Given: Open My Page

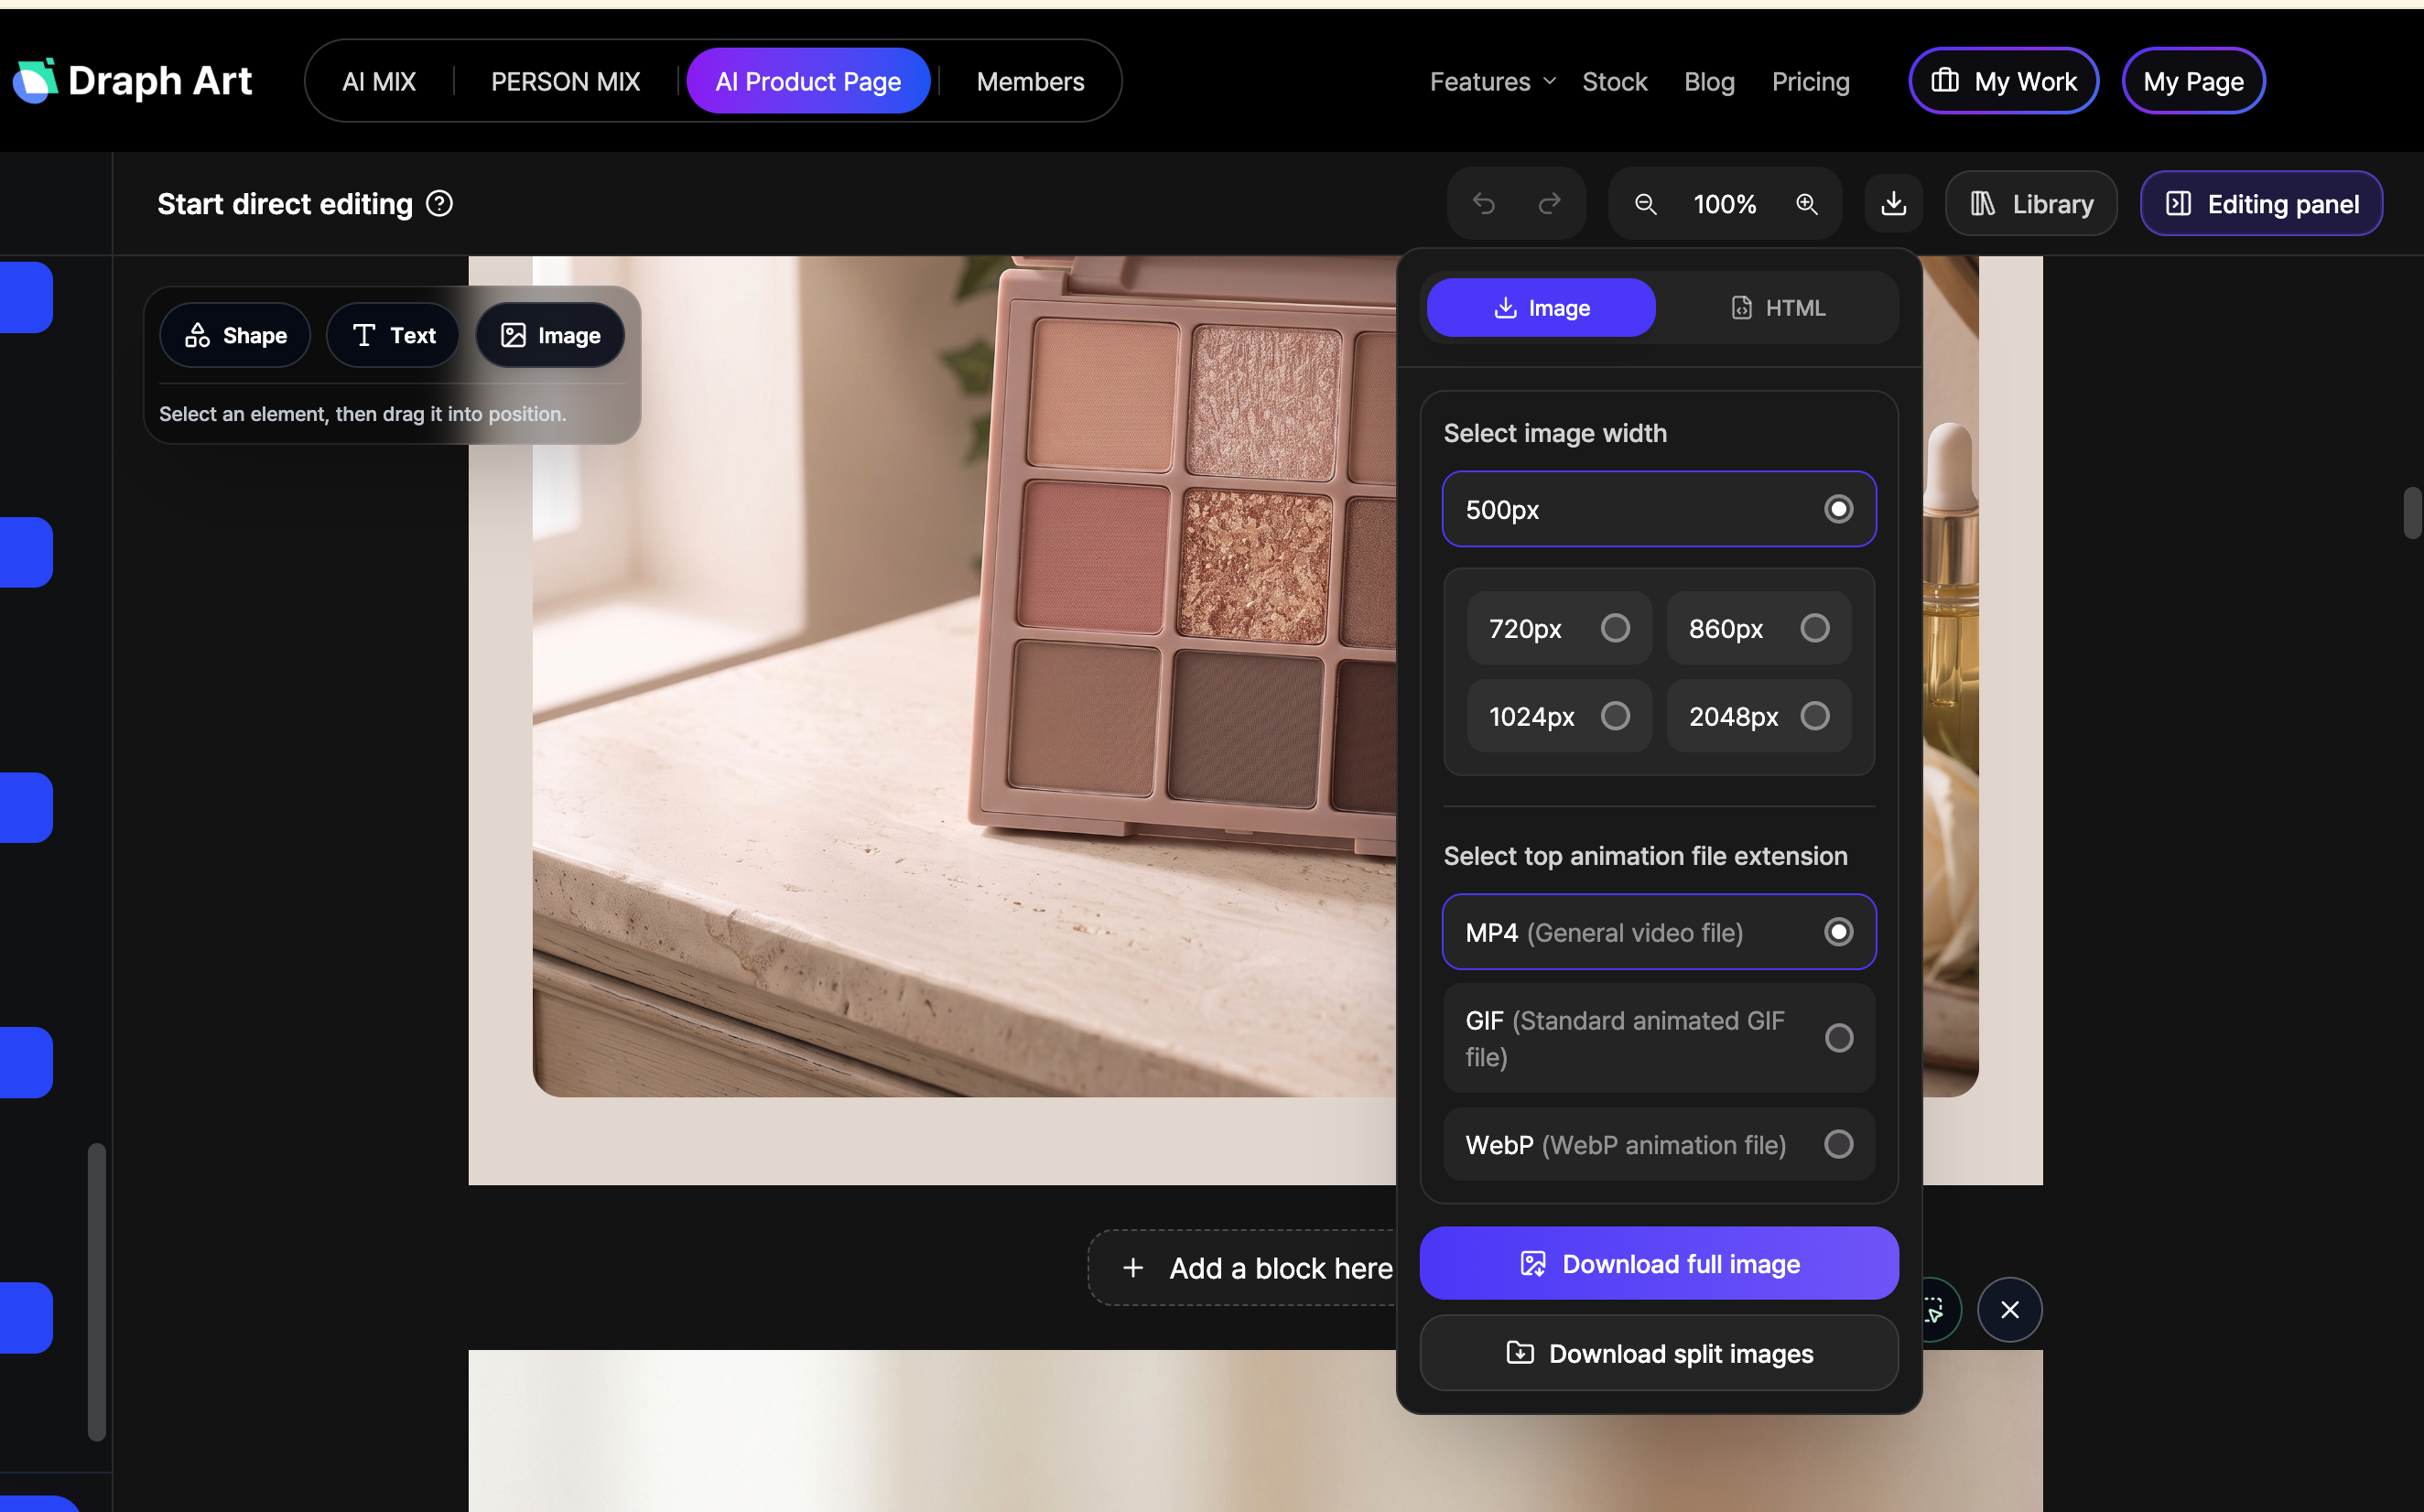Looking at the screenshot, I should point(2193,81).
